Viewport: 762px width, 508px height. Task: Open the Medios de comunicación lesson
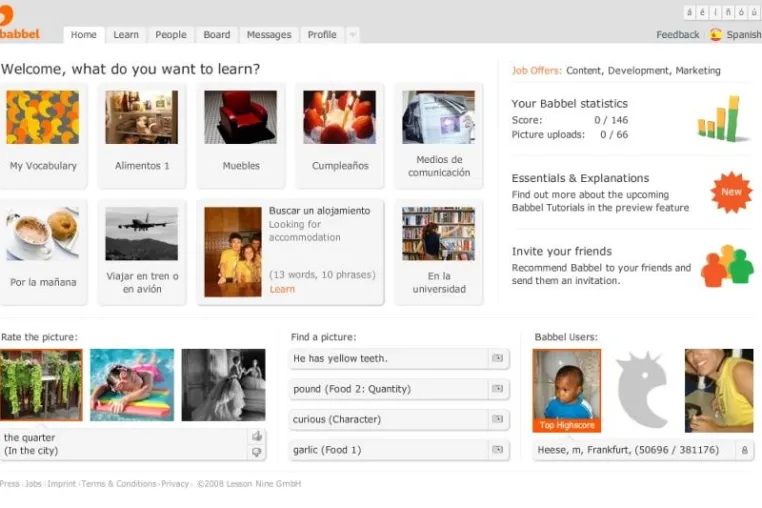[x=439, y=135]
